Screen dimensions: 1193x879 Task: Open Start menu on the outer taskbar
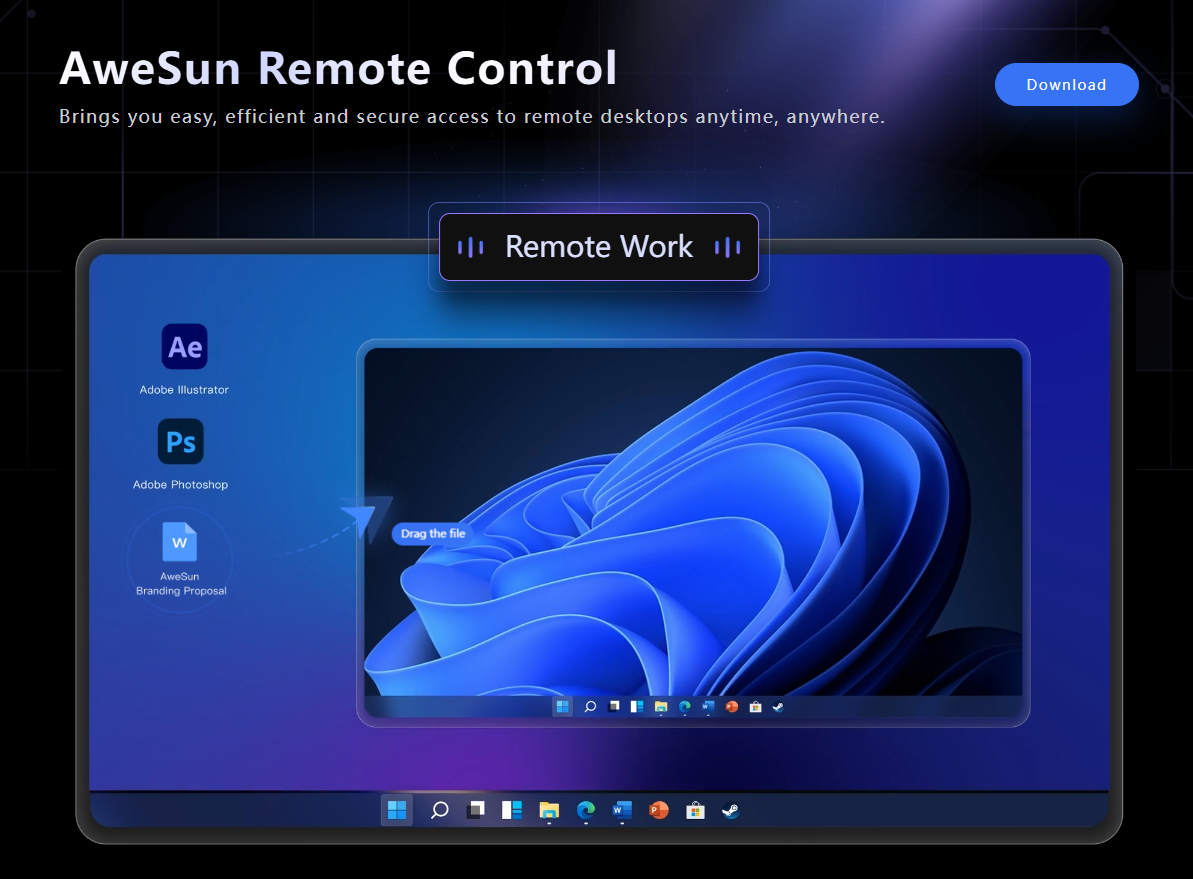[x=396, y=810]
